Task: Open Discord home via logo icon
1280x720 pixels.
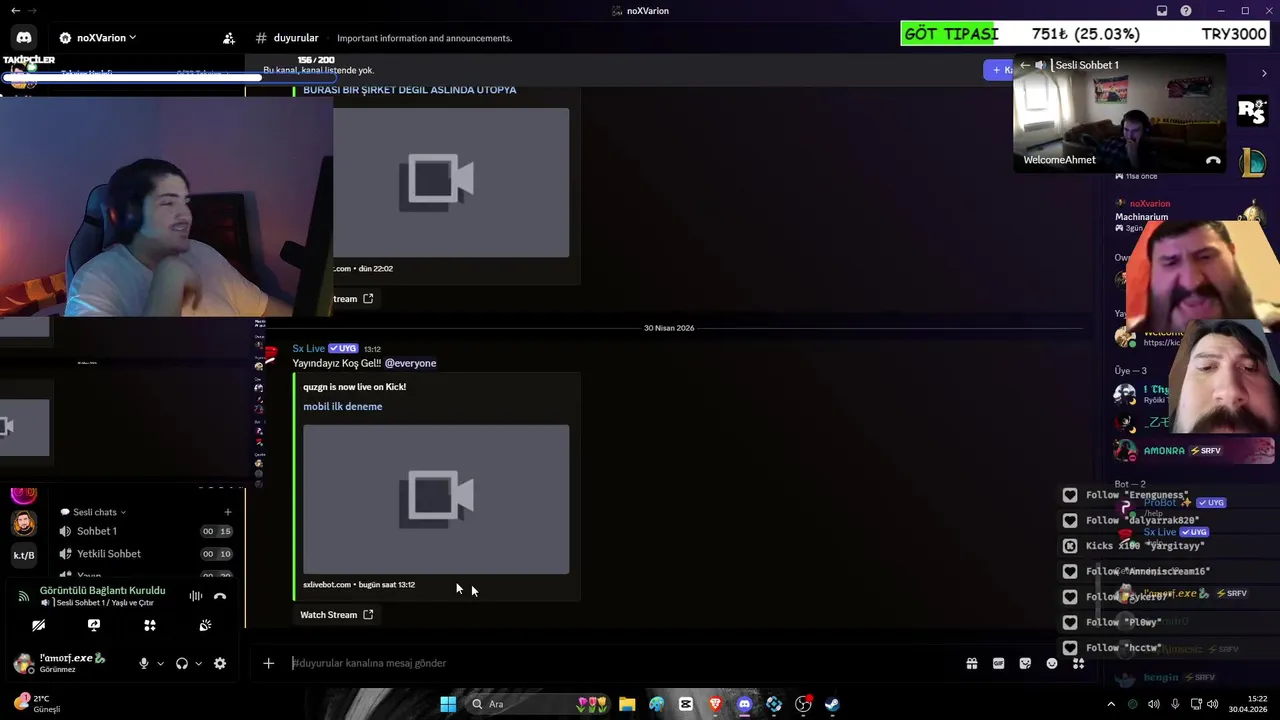Action: pyautogui.click(x=24, y=38)
